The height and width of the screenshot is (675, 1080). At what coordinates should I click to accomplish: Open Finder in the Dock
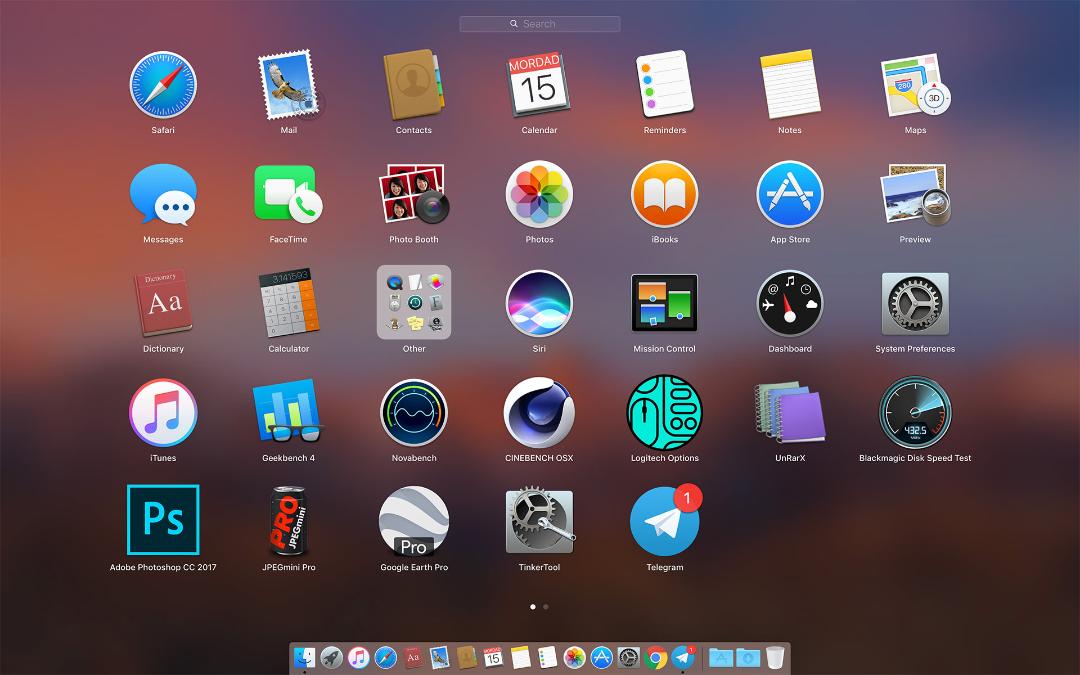[304, 657]
